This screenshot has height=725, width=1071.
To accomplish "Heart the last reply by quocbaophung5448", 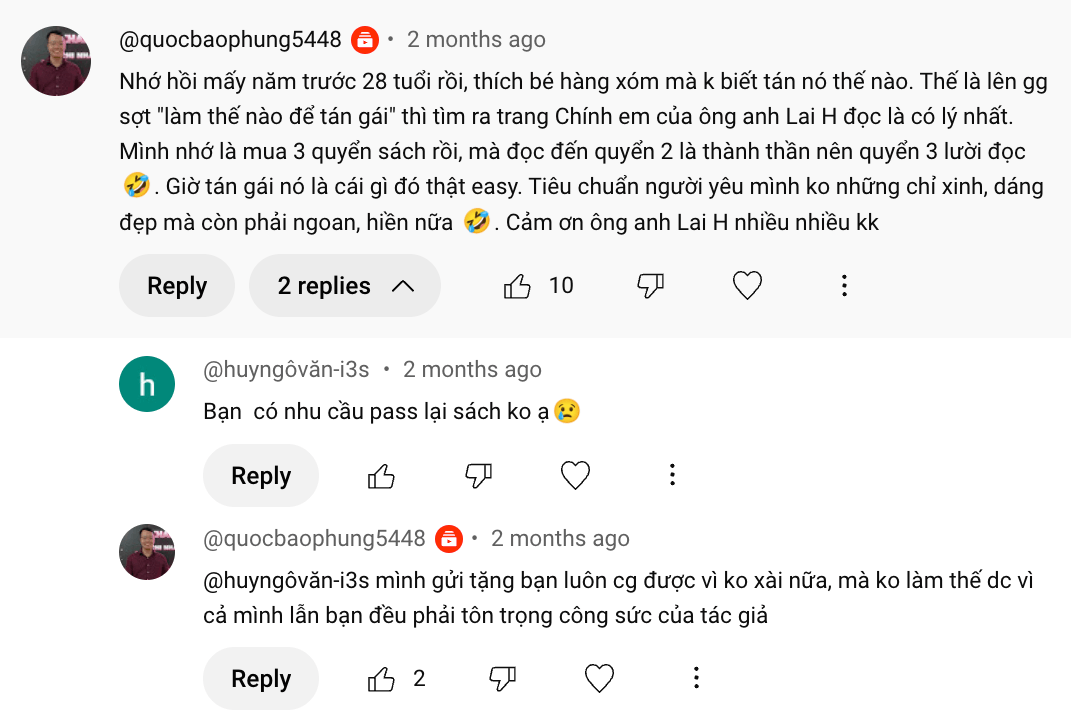I will point(599,680).
